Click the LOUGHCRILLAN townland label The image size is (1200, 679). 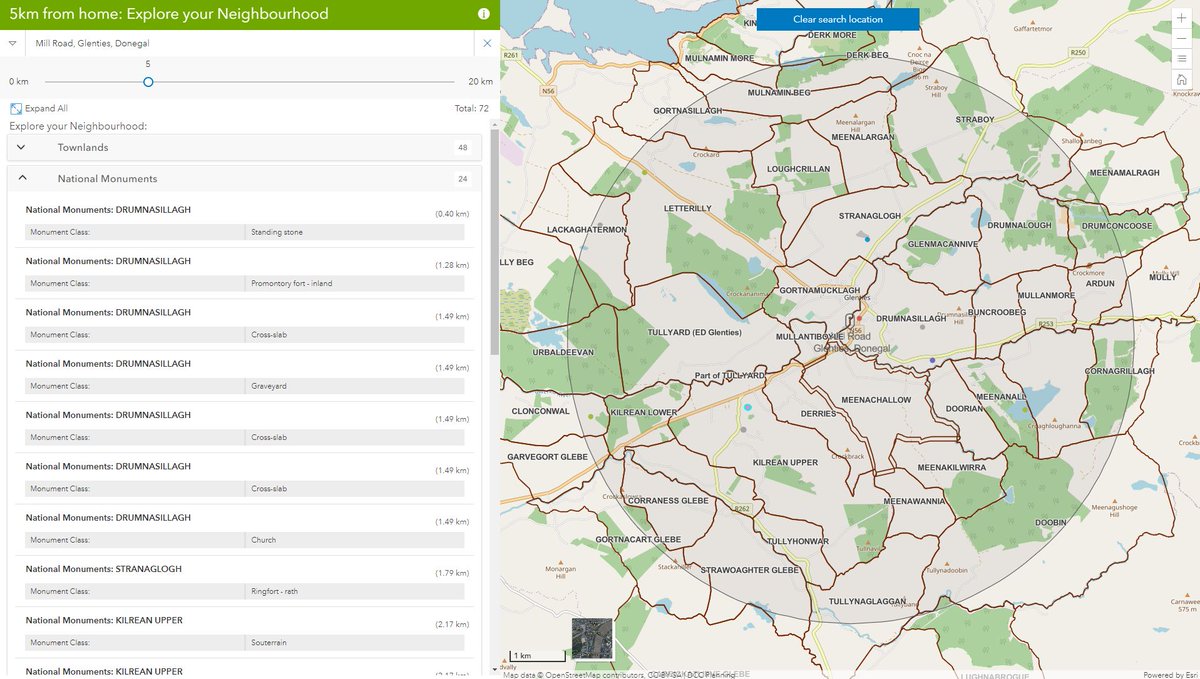pyautogui.click(x=798, y=169)
